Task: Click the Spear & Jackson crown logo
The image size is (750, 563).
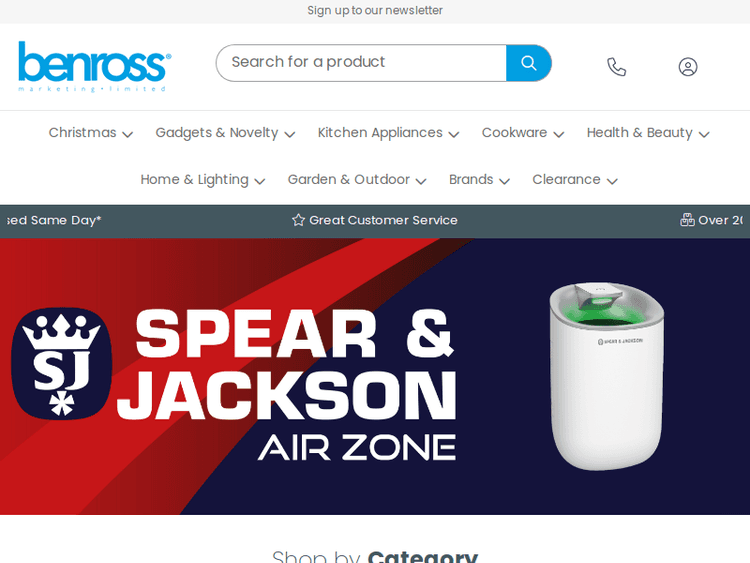Action: pyautogui.click(x=61, y=364)
